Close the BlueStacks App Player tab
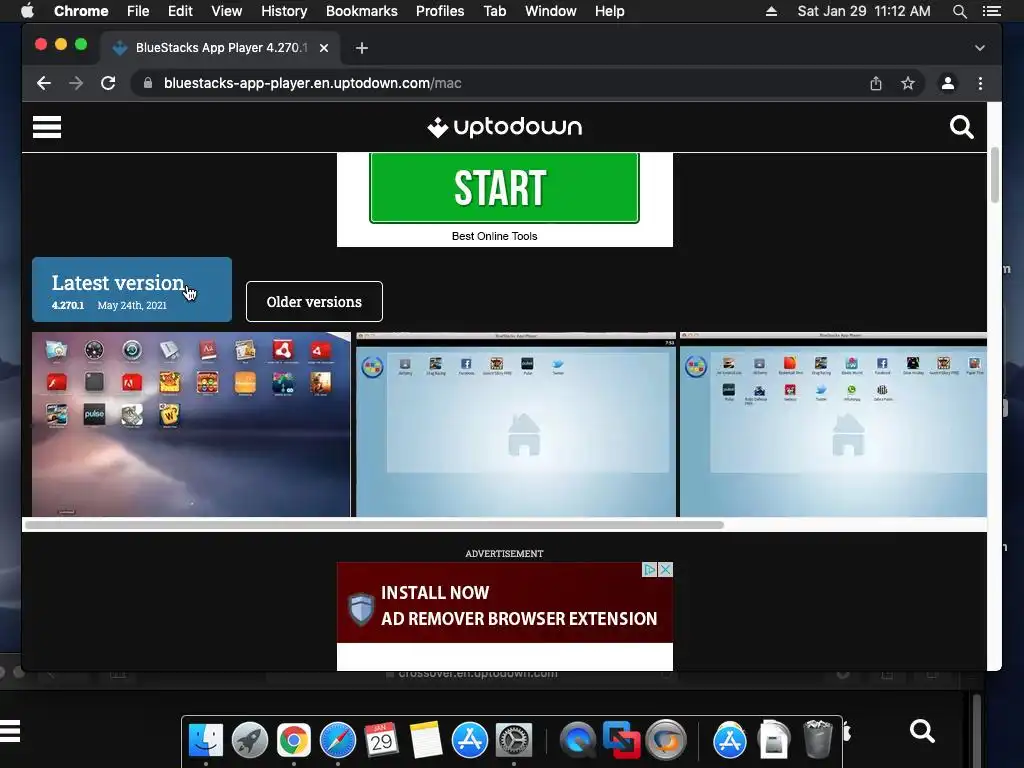This screenshot has height=768, width=1024. click(324, 48)
